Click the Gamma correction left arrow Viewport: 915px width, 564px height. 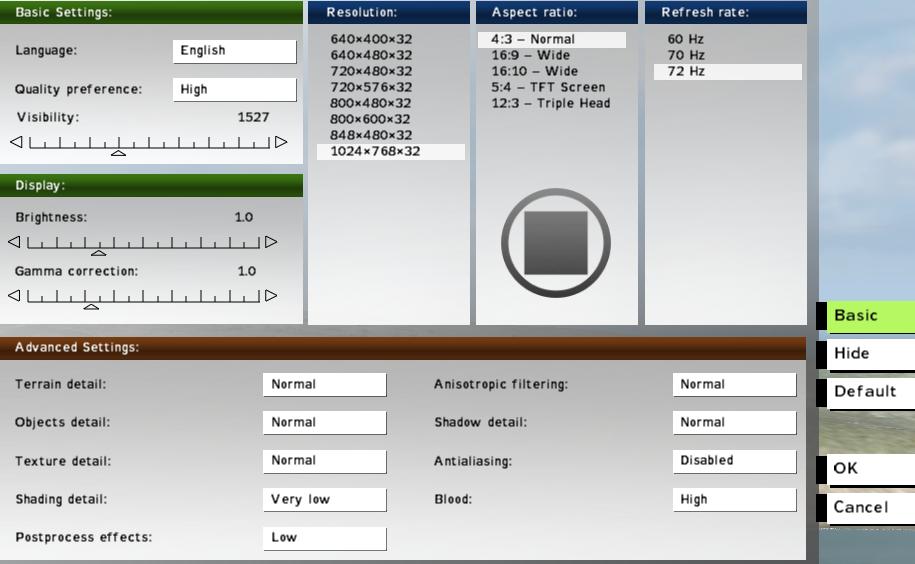pos(15,296)
